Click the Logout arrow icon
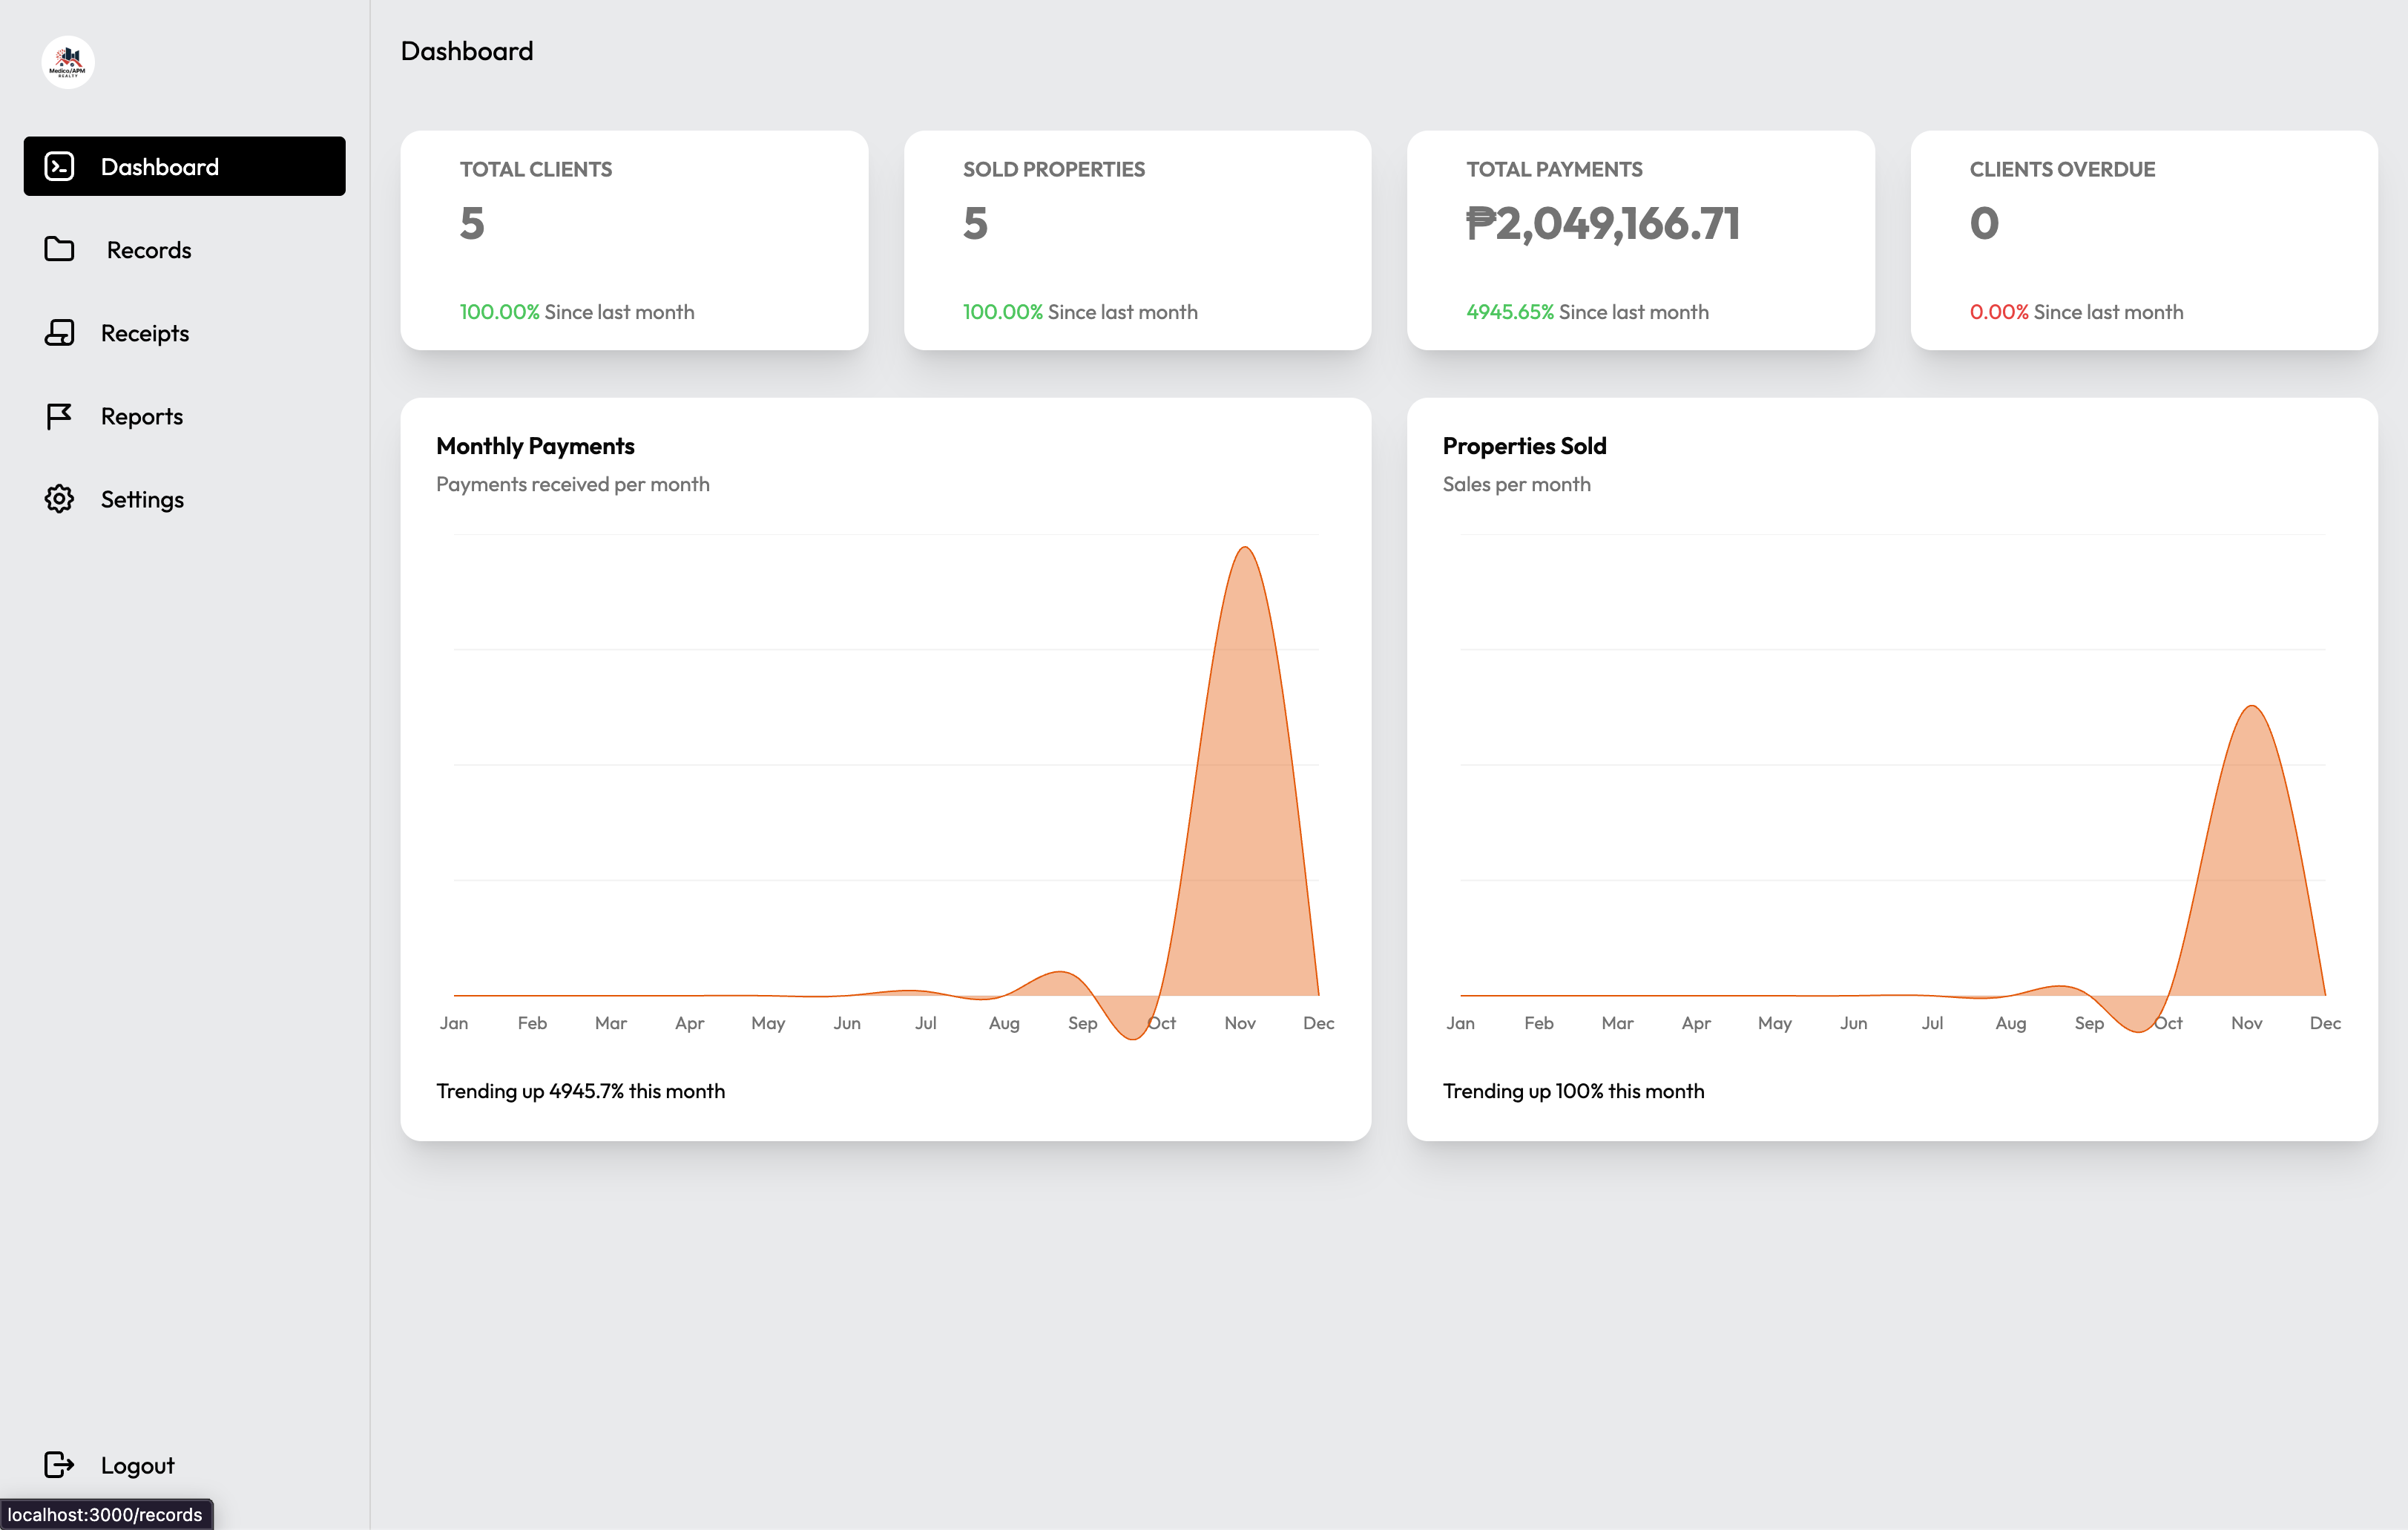 [x=59, y=1464]
